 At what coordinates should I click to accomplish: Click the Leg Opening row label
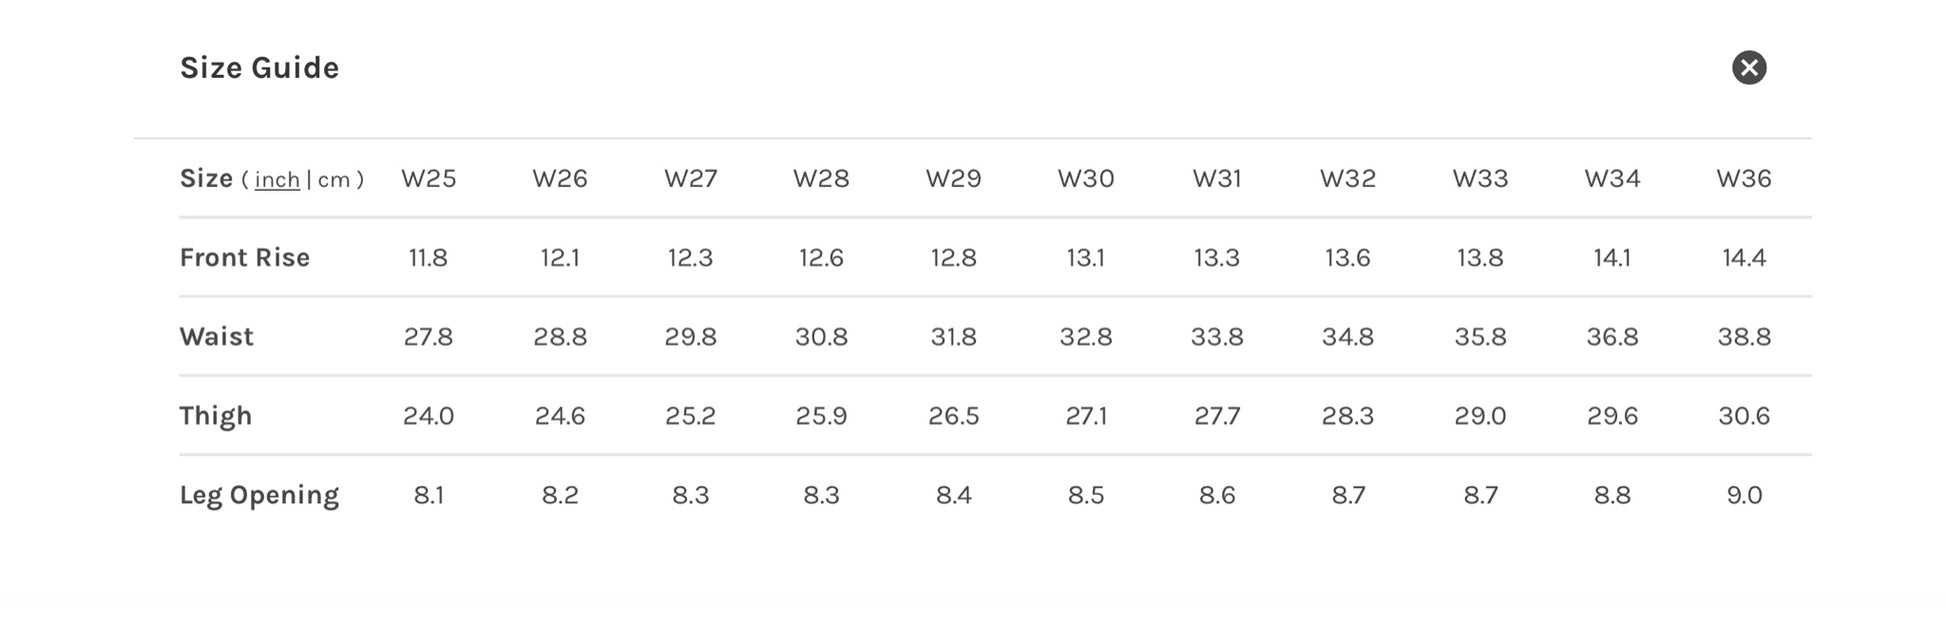click(x=259, y=495)
